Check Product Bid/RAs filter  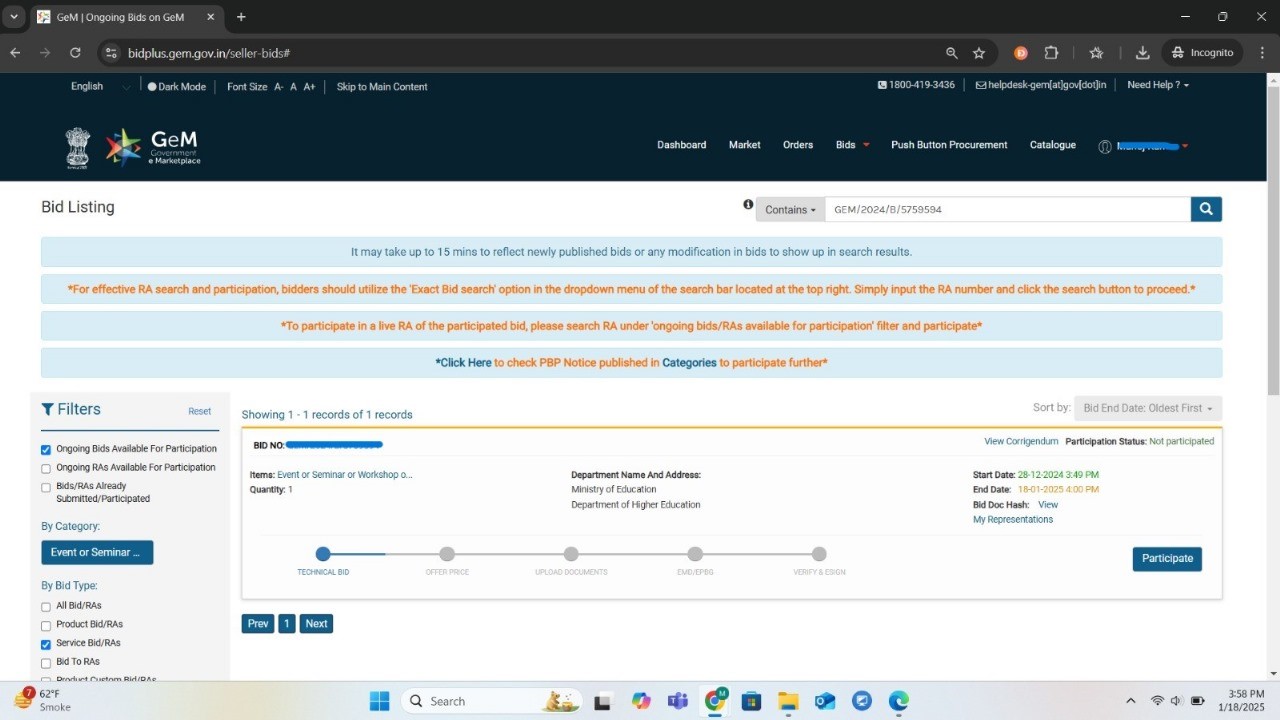pyautogui.click(x=46, y=626)
